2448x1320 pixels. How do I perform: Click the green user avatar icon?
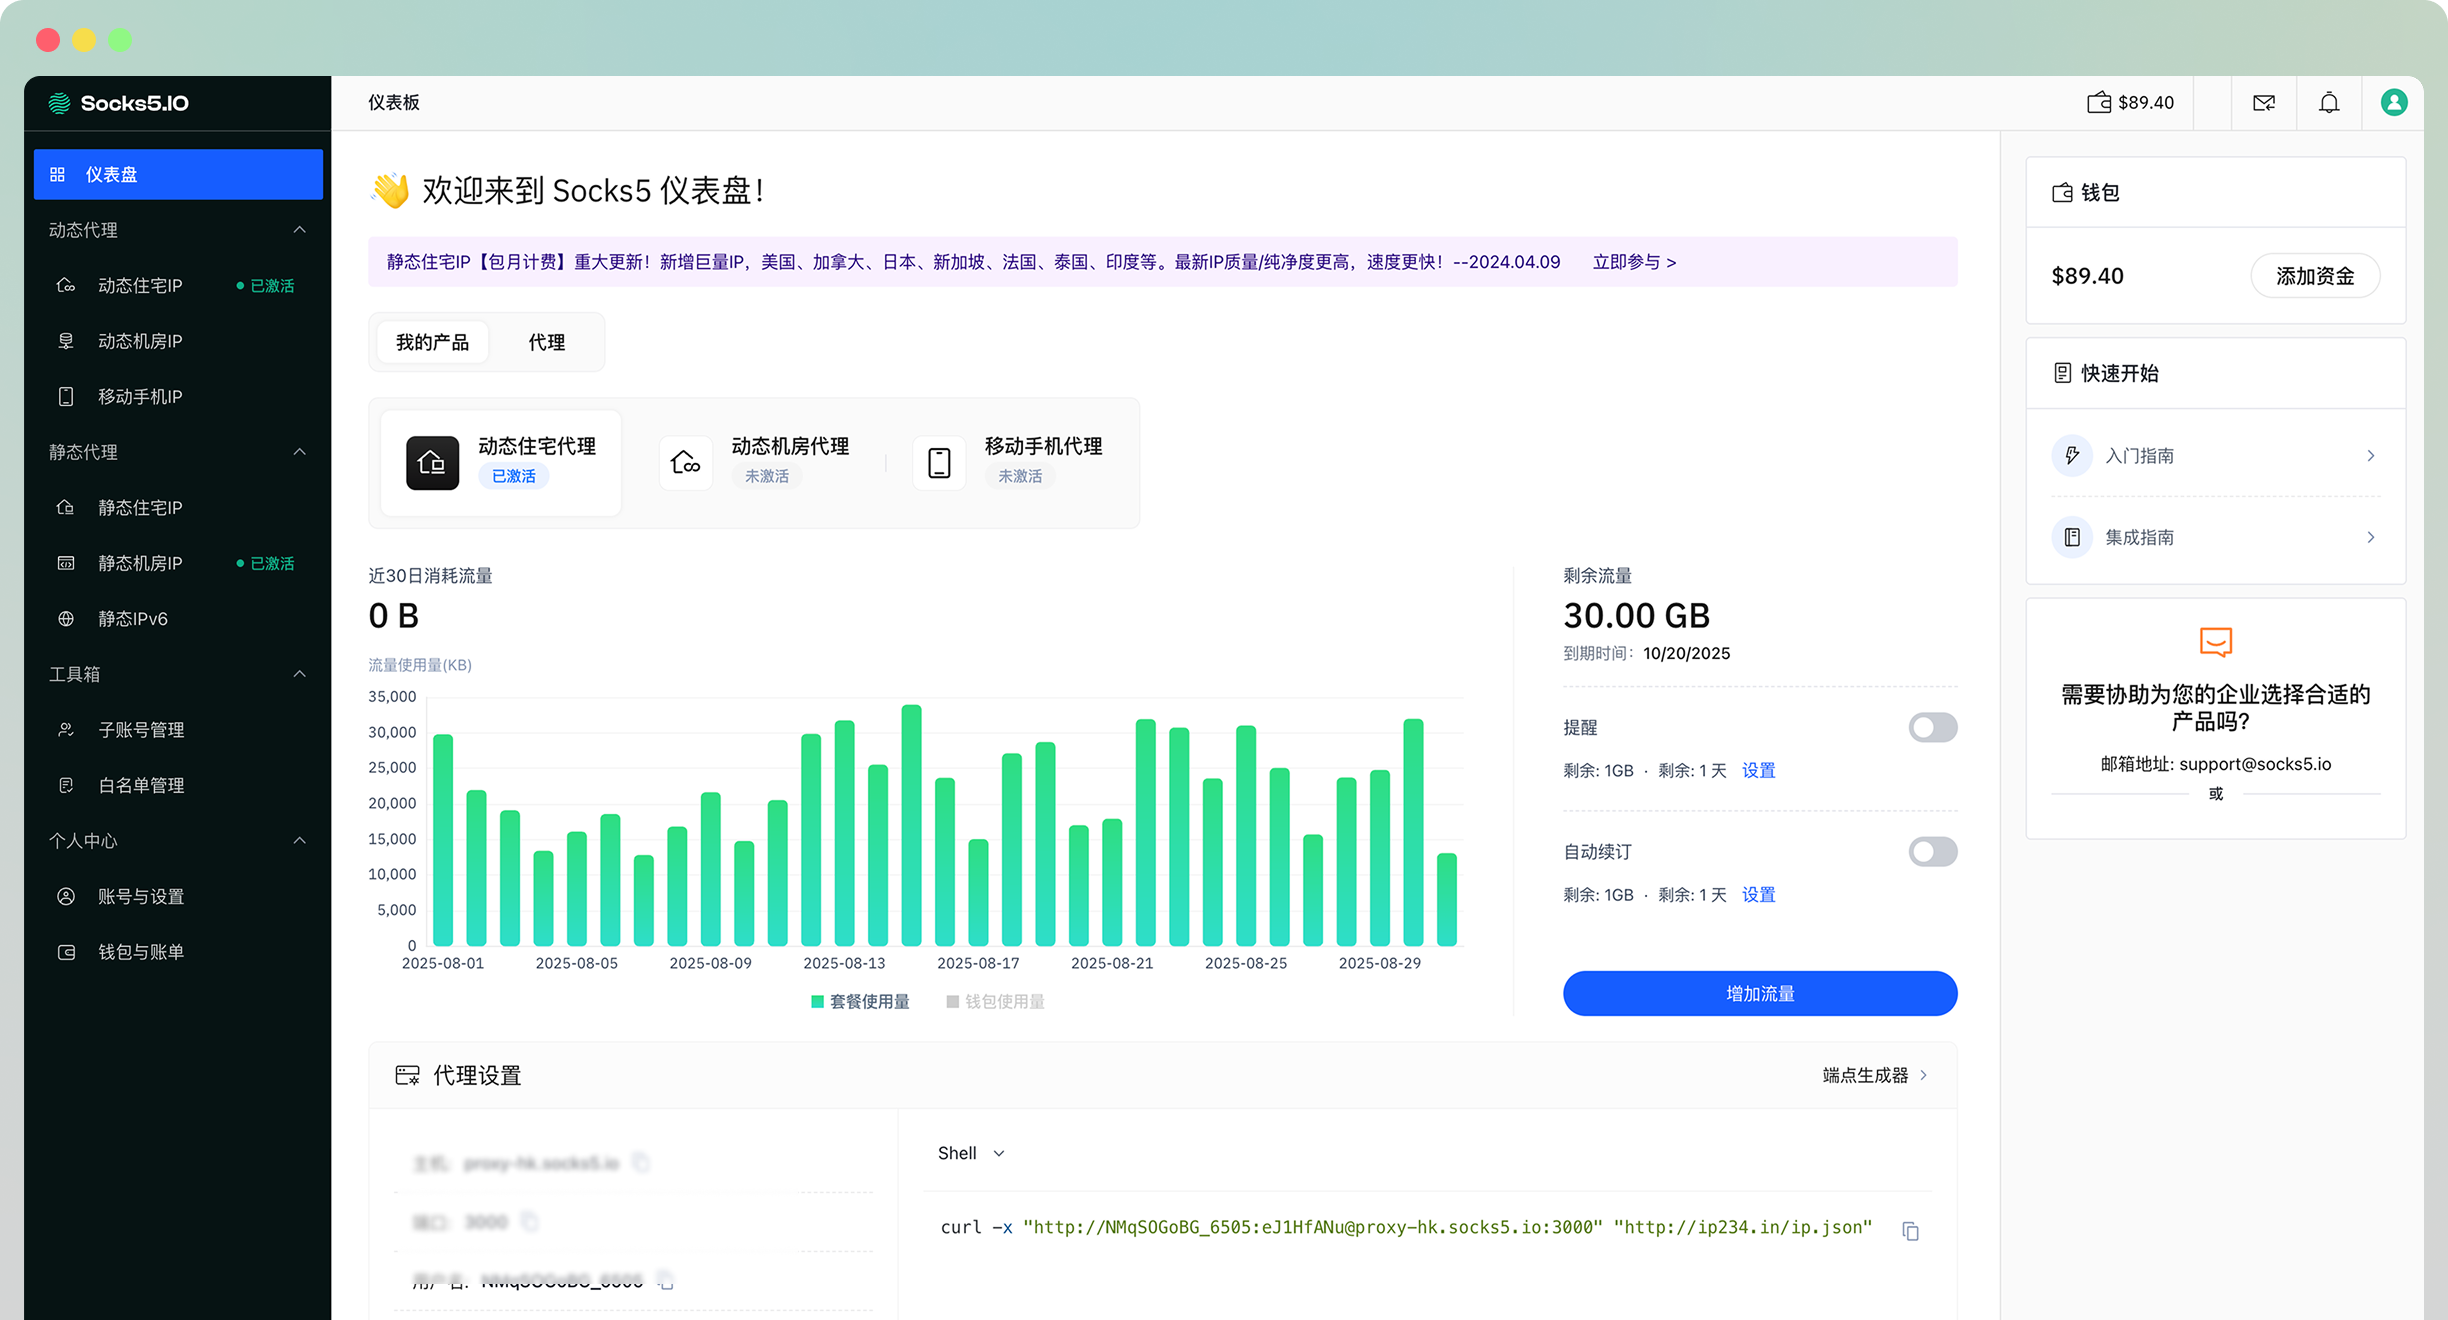[2394, 103]
